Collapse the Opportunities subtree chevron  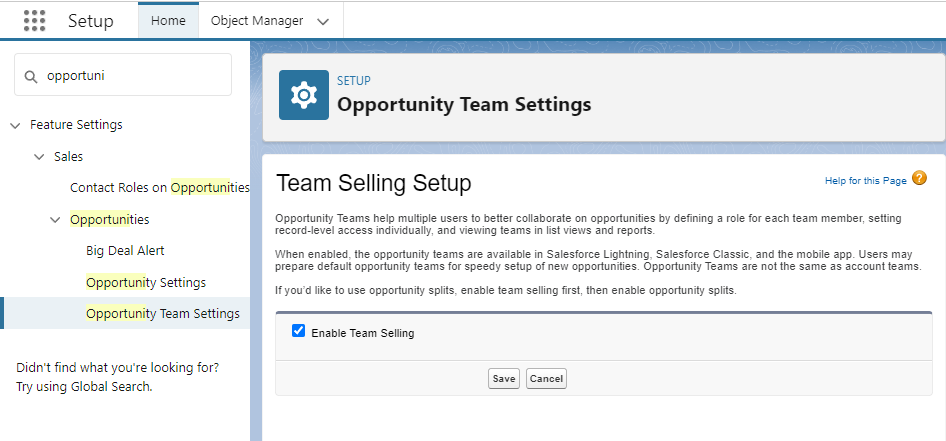pos(55,220)
